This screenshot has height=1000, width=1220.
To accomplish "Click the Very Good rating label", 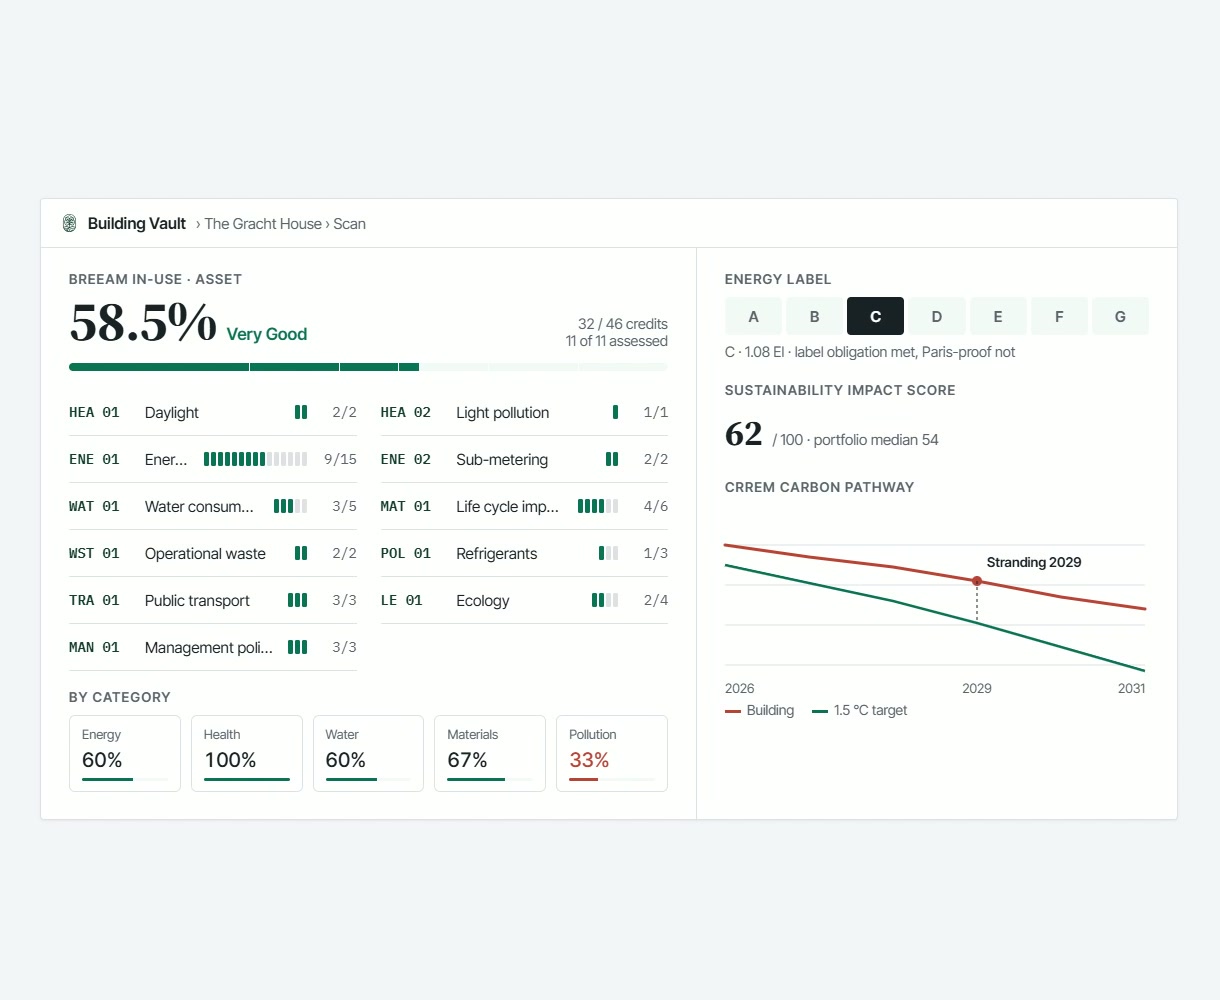I will [267, 334].
